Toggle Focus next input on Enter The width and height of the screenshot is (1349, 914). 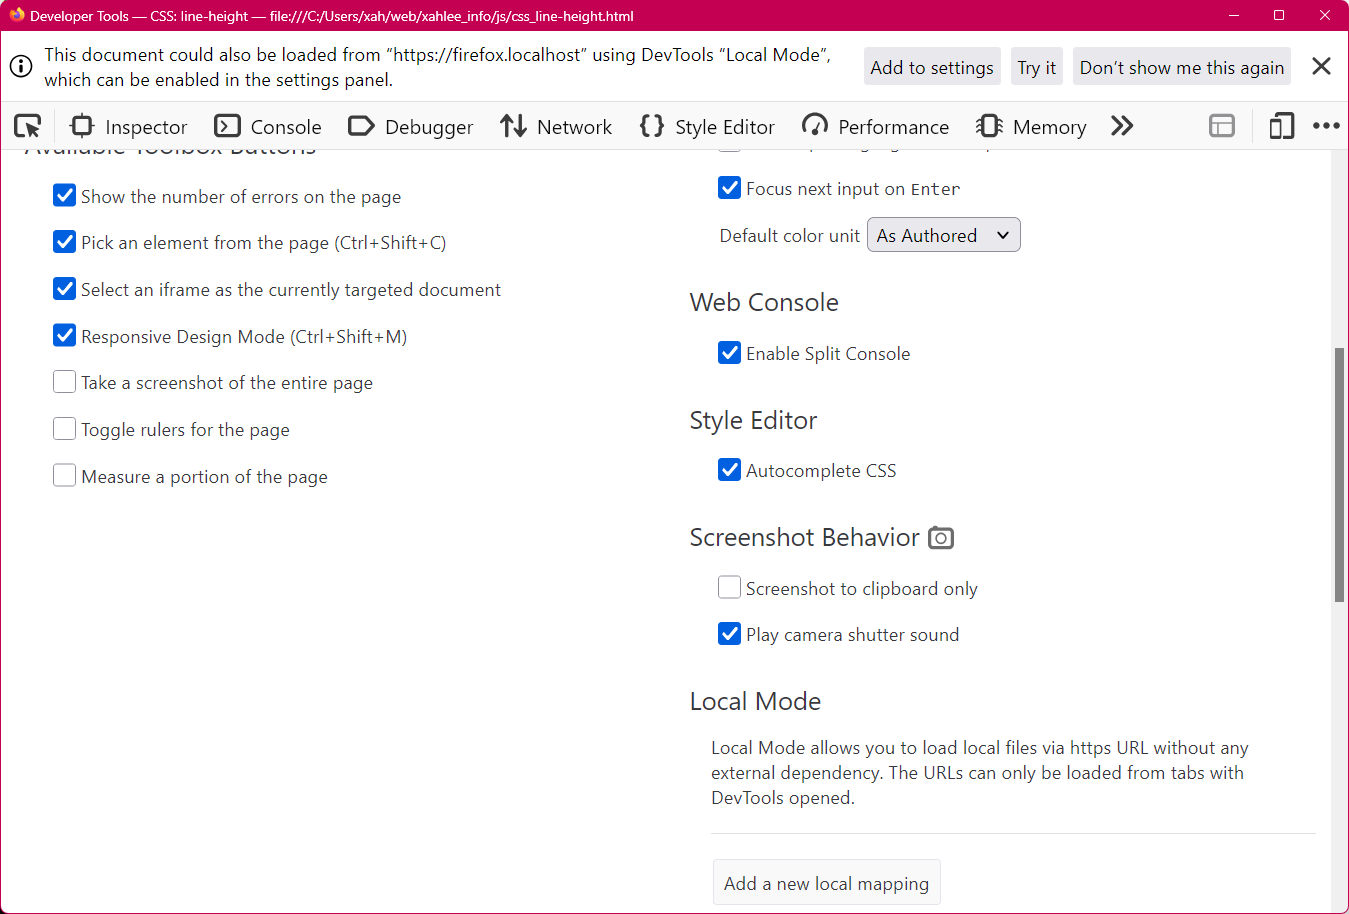(x=730, y=188)
